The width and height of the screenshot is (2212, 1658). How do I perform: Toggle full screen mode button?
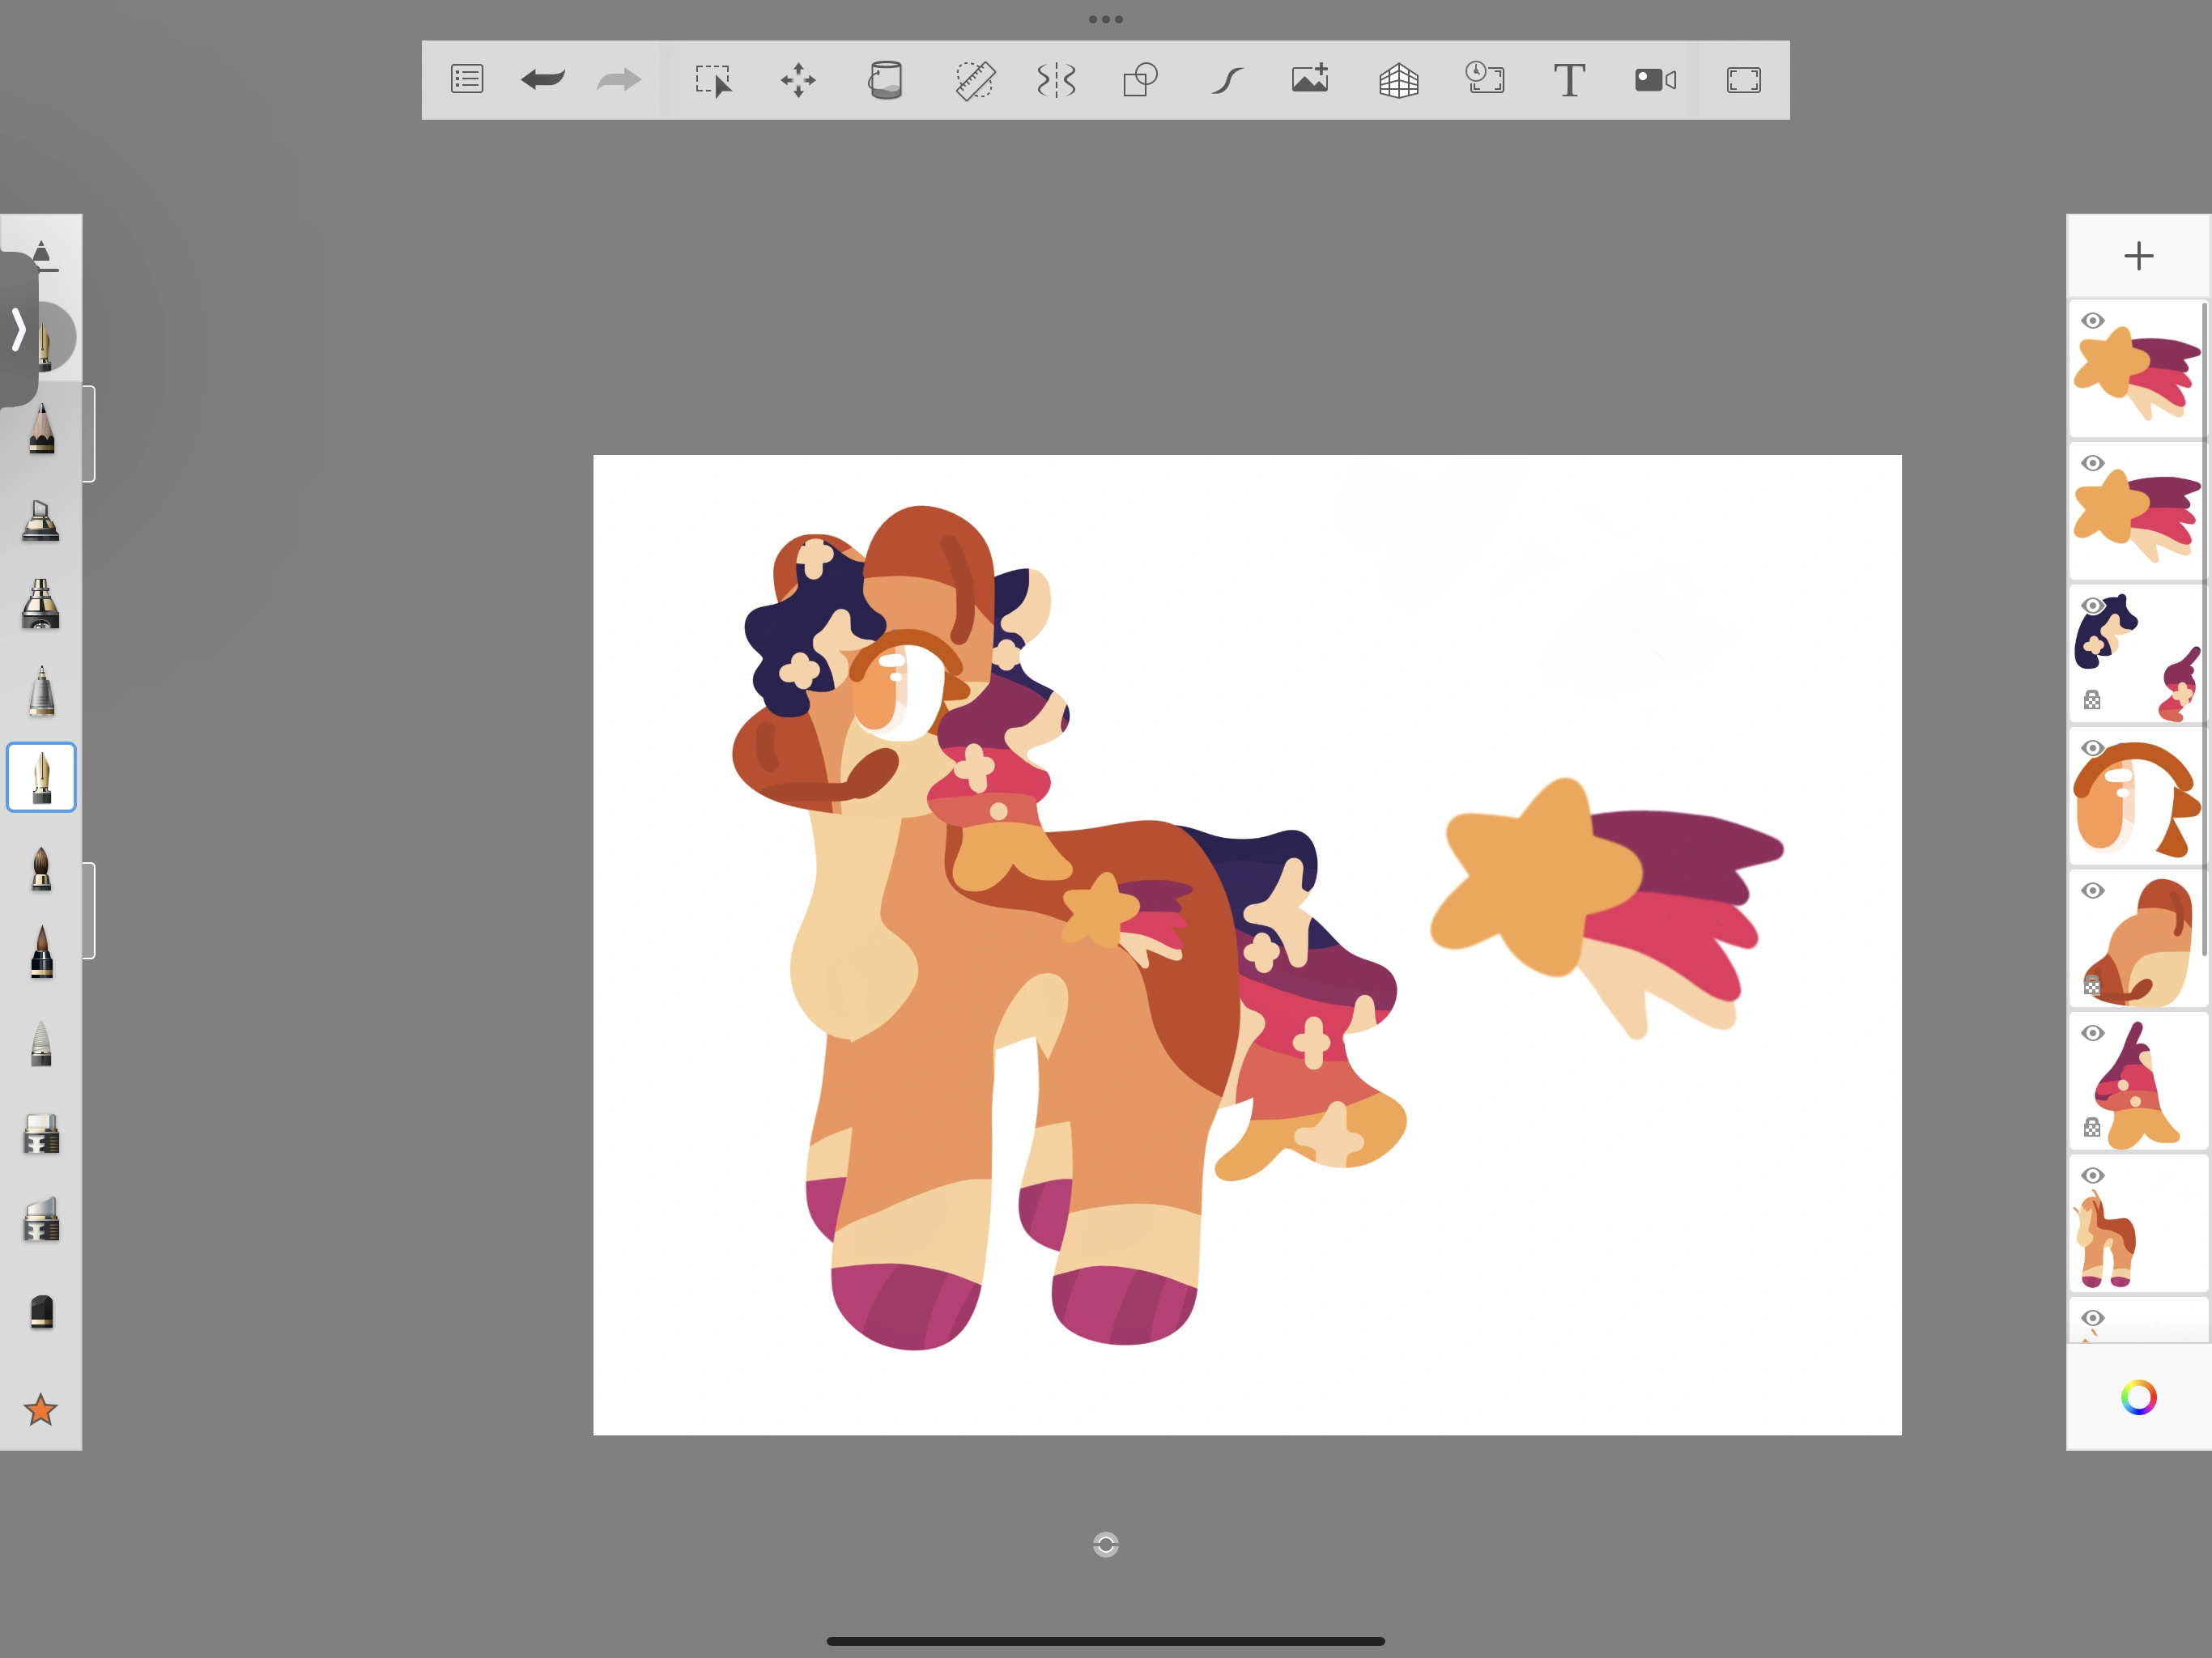click(1743, 80)
